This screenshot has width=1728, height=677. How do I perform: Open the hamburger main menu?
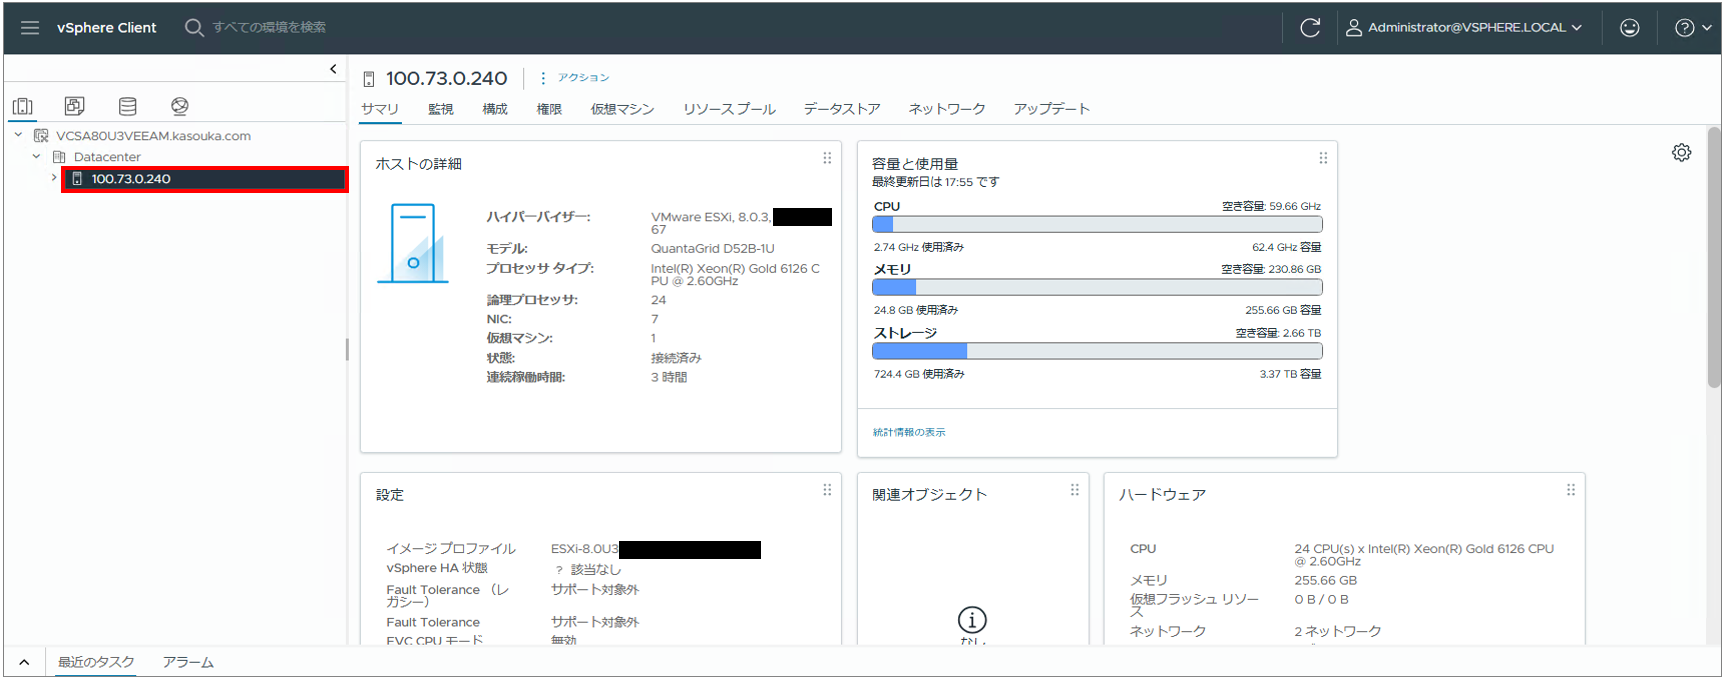[30, 28]
